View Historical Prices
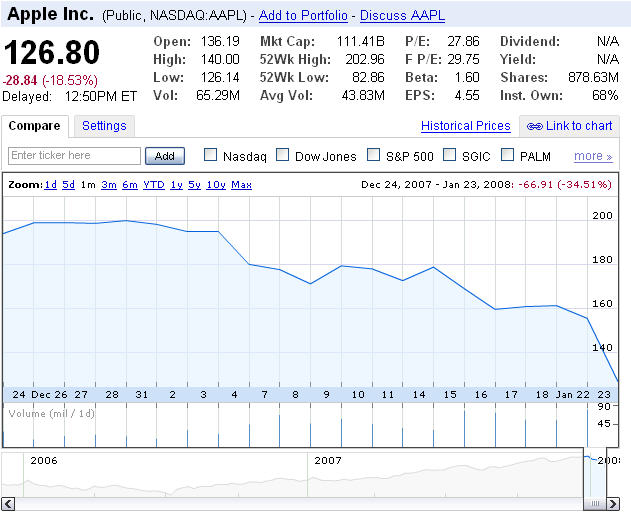Screen dimensions: 631x513 coord(466,126)
